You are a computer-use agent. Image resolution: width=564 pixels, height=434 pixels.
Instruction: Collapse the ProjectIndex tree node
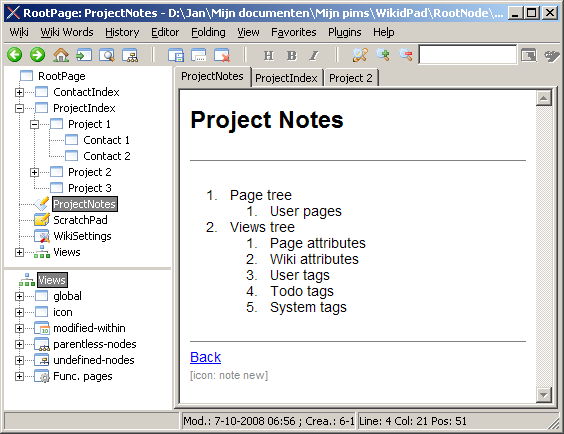tap(19, 108)
